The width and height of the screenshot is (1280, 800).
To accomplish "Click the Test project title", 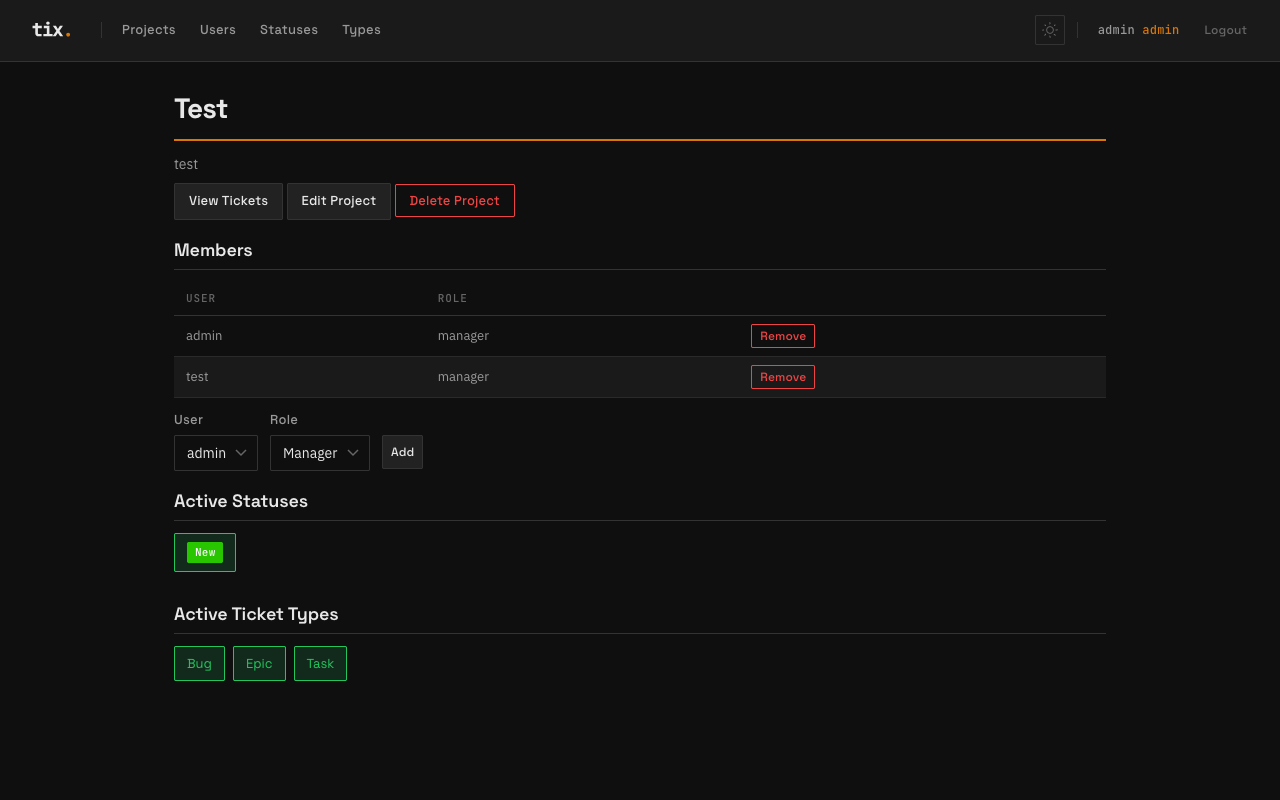I will 201,109.
